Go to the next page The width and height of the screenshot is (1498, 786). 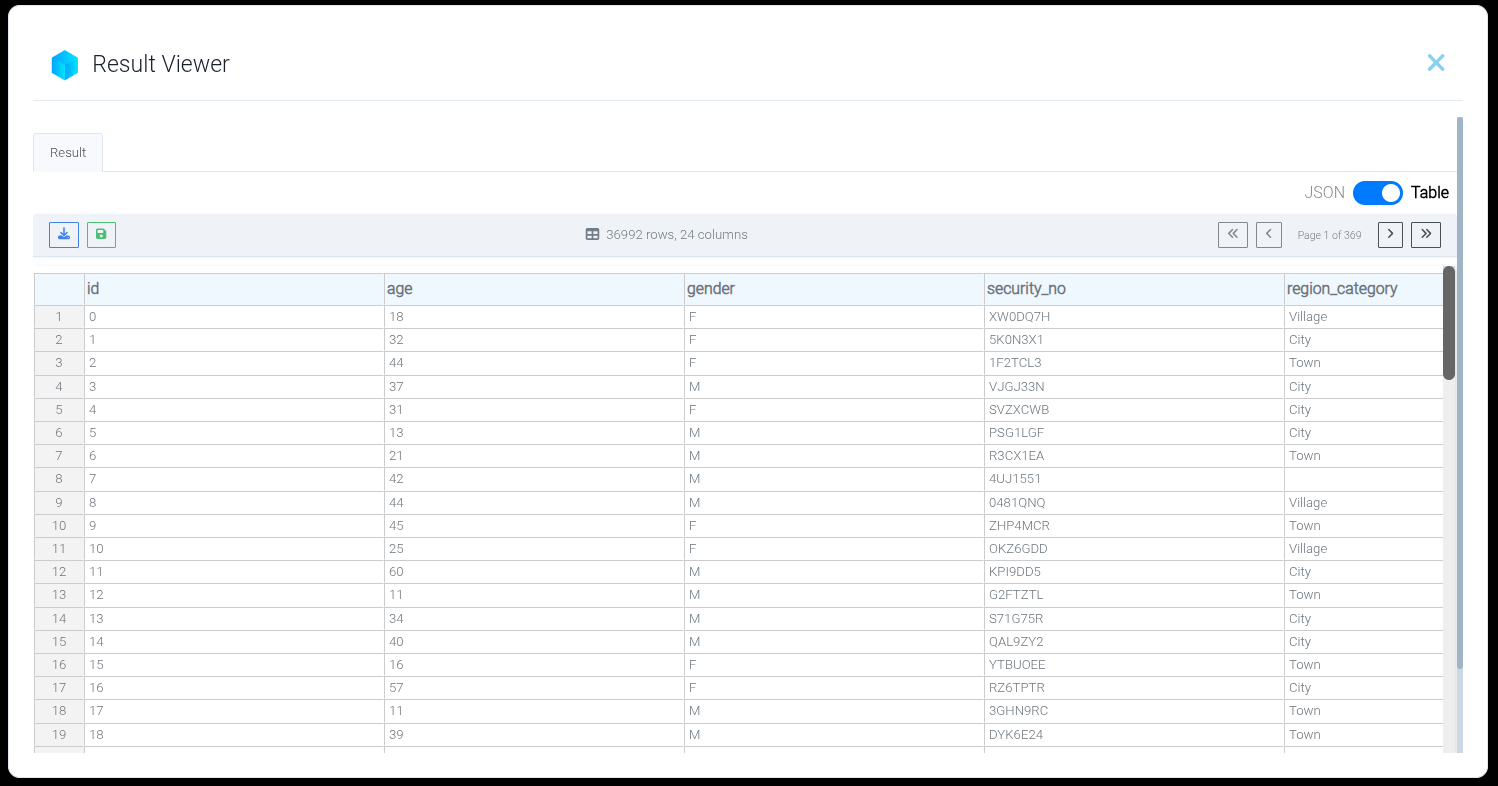tap(1390, 235)
